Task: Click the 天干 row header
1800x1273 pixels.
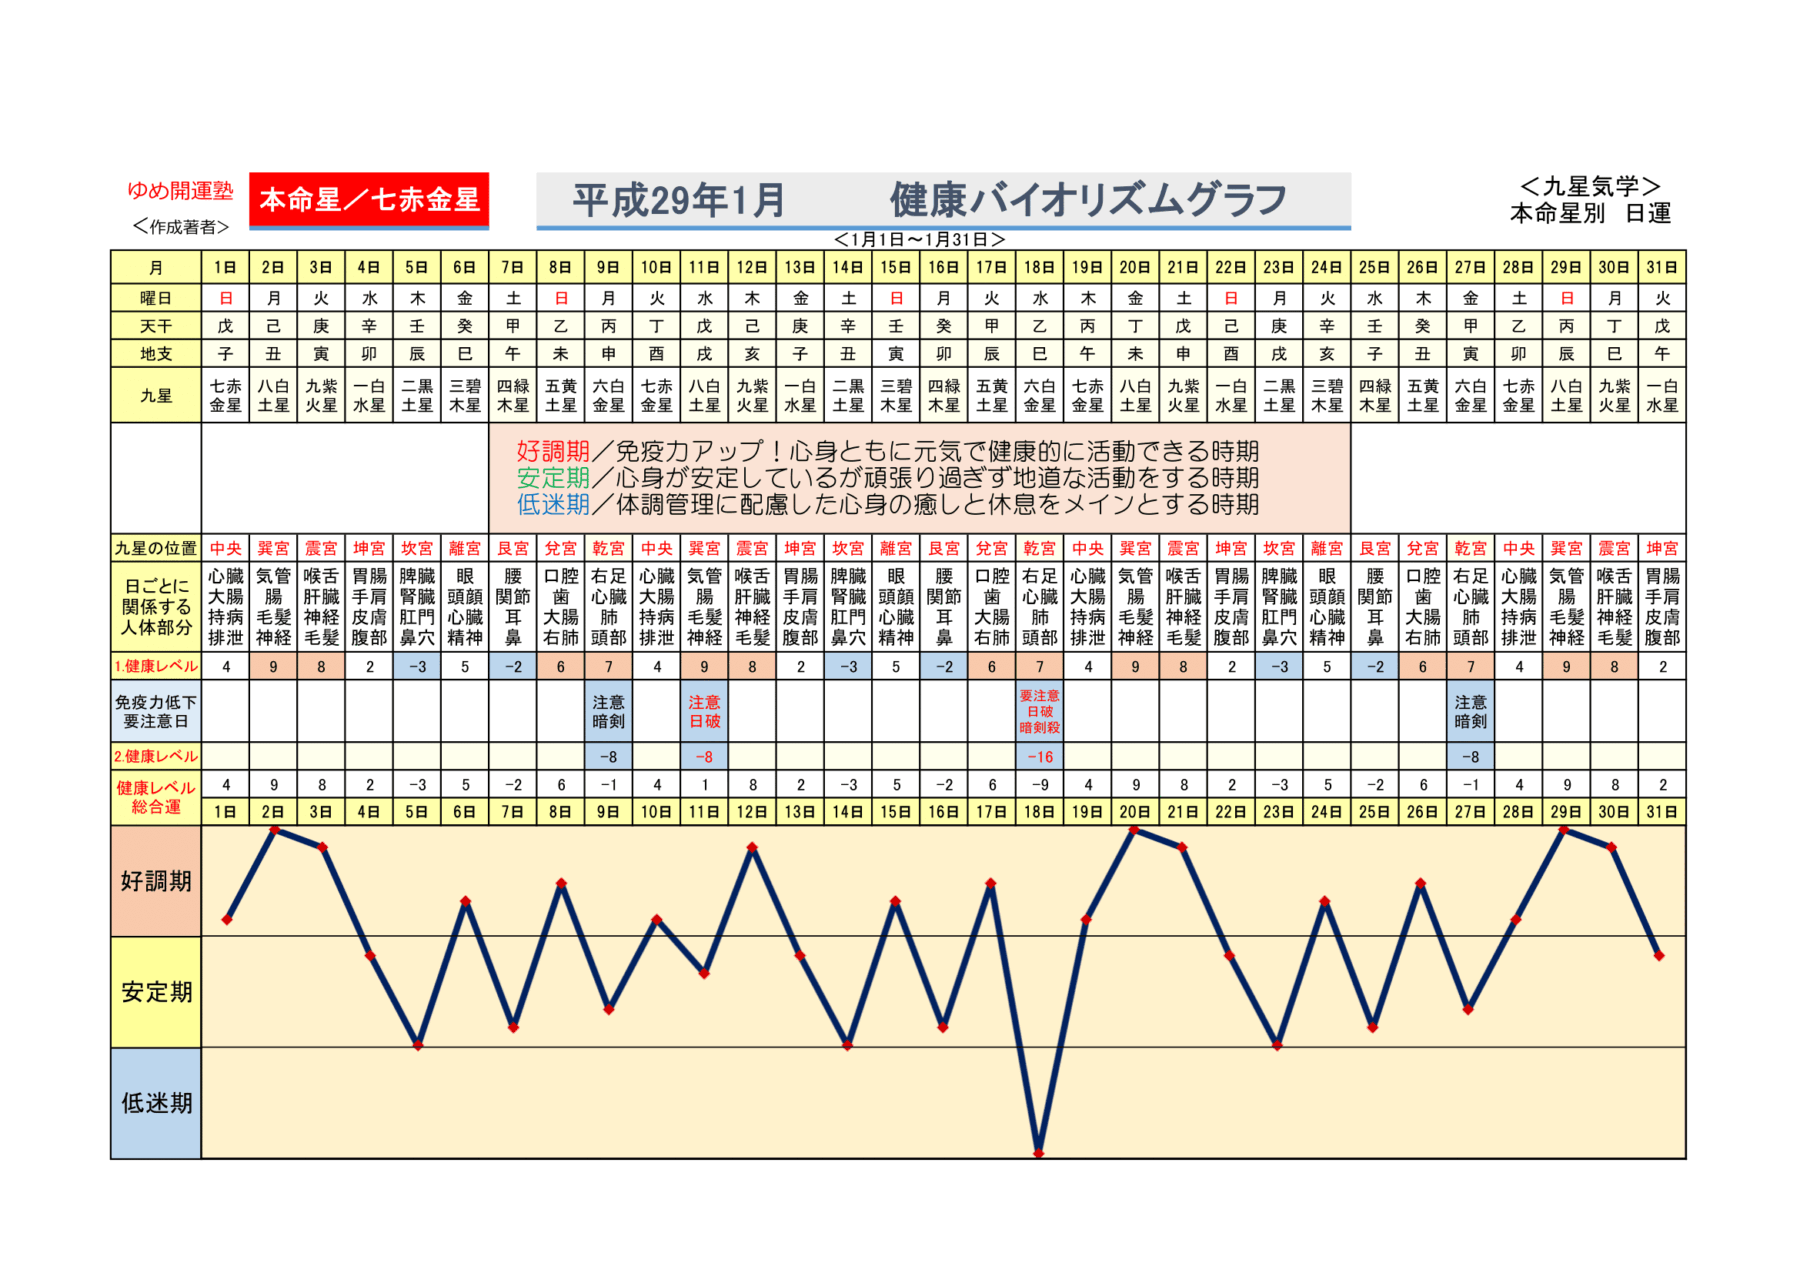Action: 156,326
